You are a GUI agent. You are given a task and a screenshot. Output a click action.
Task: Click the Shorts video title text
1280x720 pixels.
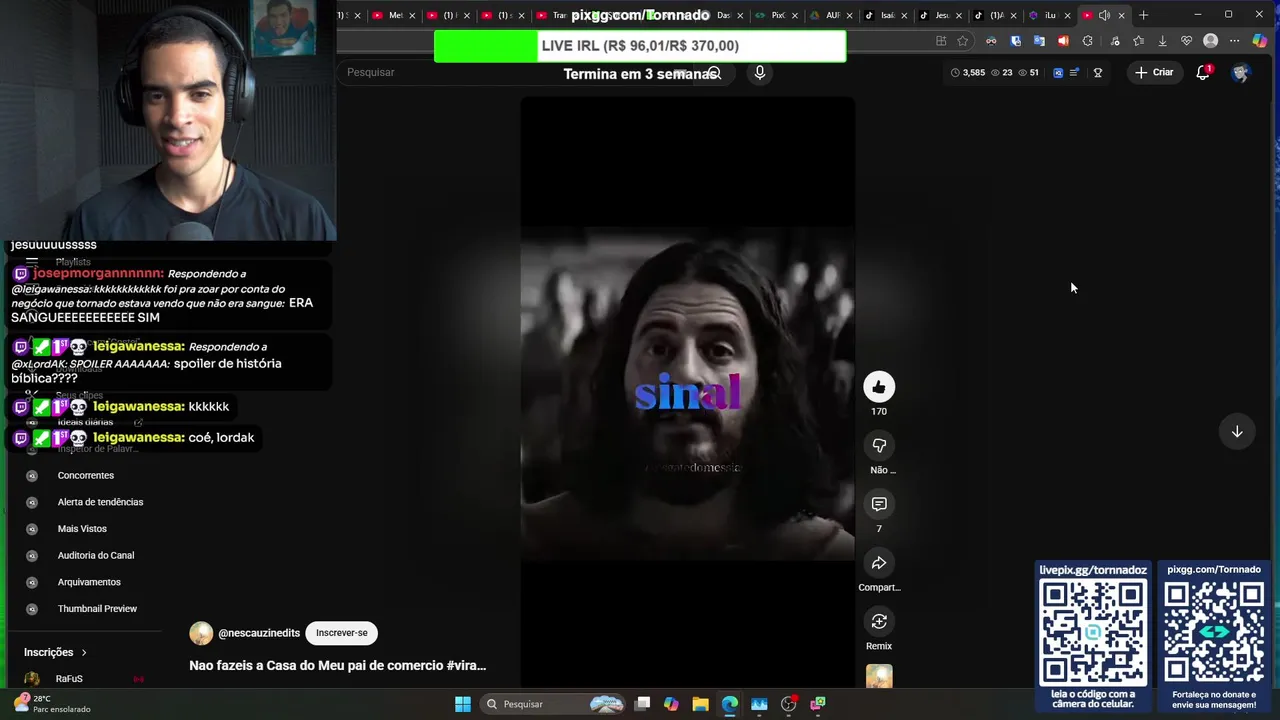(338, 665)
